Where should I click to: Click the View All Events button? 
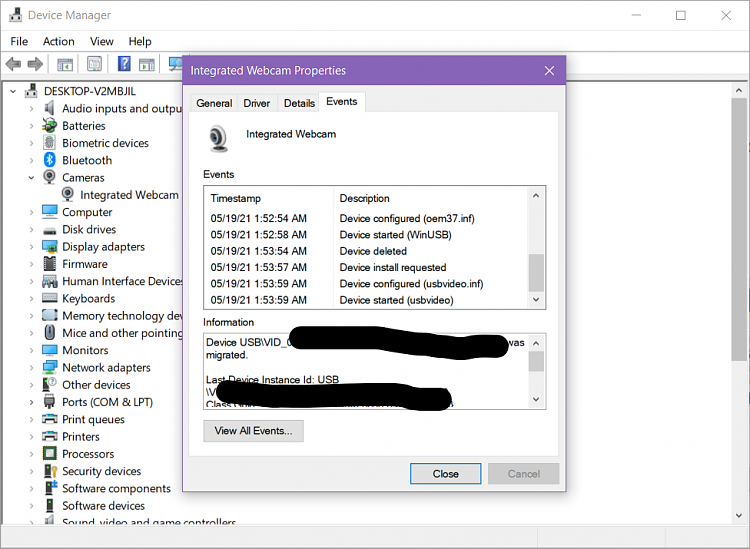click(253, 431)
